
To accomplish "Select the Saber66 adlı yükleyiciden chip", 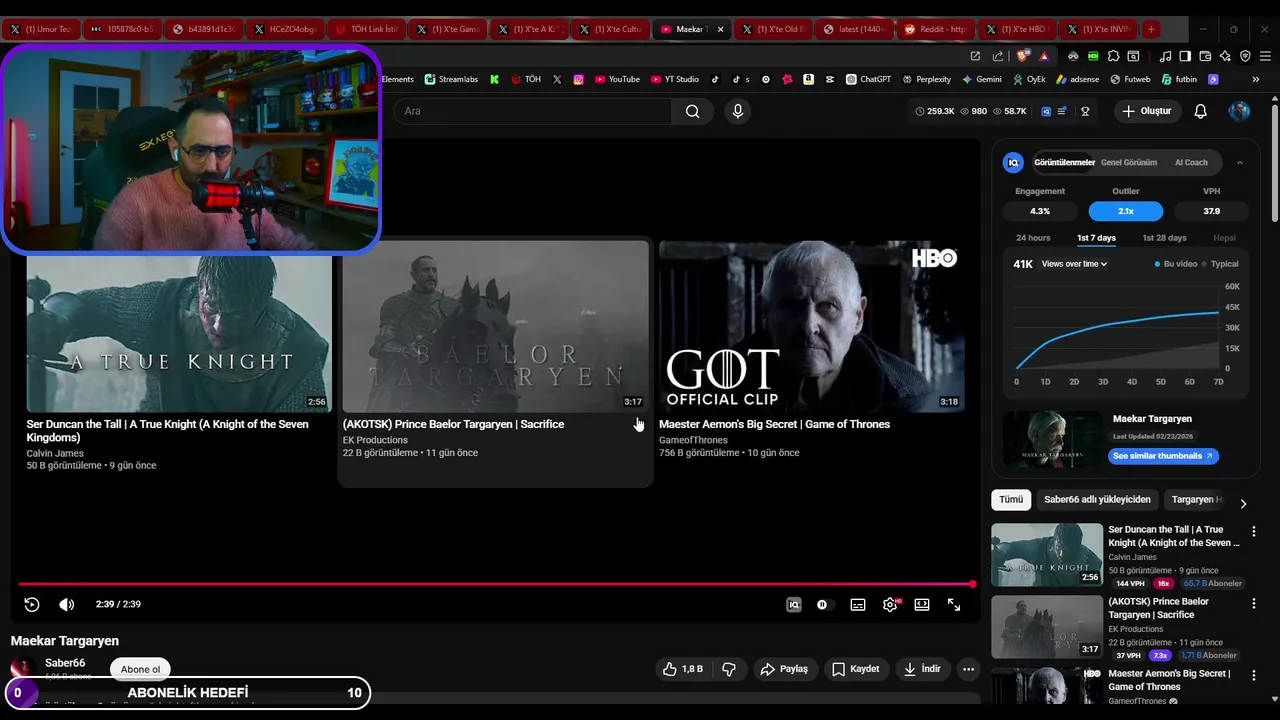I will [x=1097, y=499].
